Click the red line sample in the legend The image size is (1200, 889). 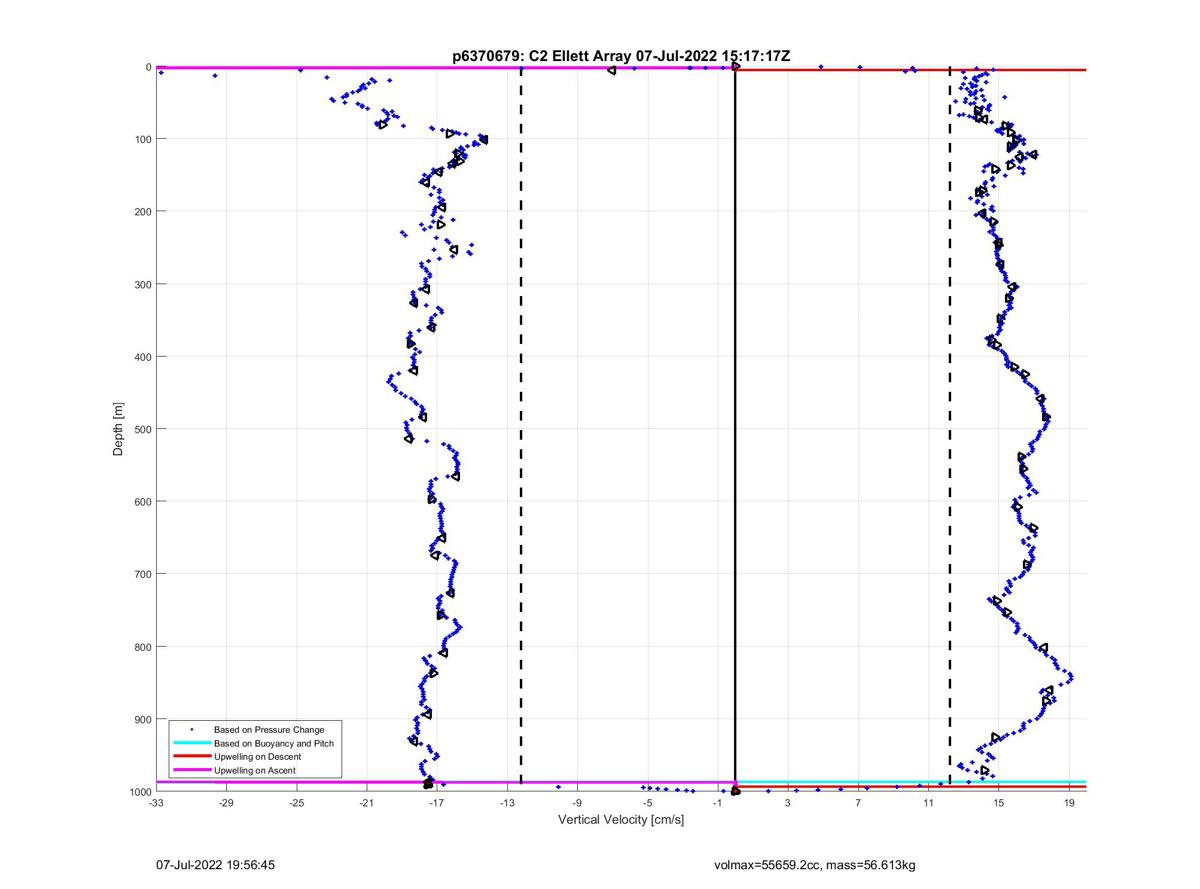tap(191, 757)
